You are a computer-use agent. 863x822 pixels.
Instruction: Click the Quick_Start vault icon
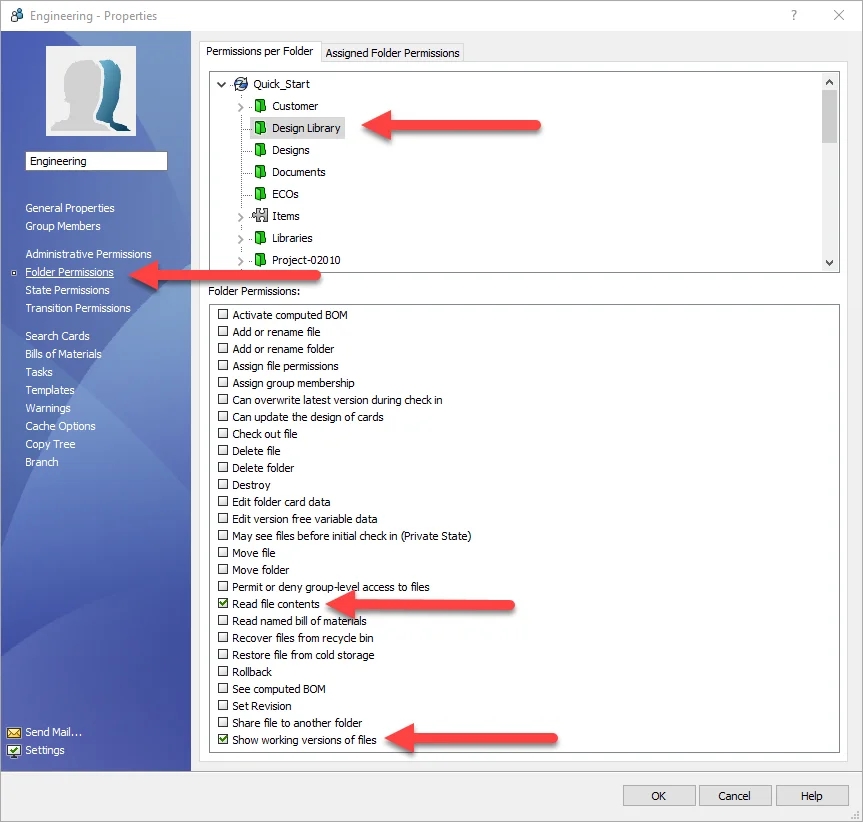coord(241,84)
